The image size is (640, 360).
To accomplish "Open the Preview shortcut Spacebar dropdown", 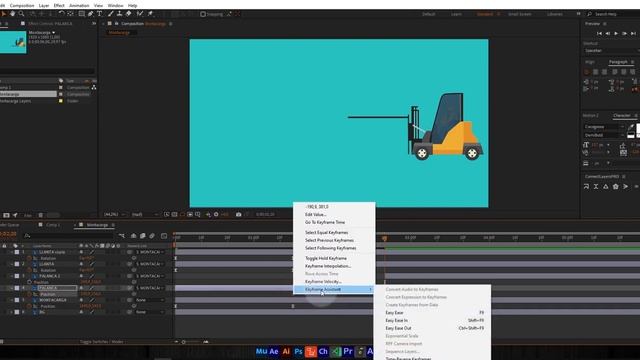I will coord(611,51).
